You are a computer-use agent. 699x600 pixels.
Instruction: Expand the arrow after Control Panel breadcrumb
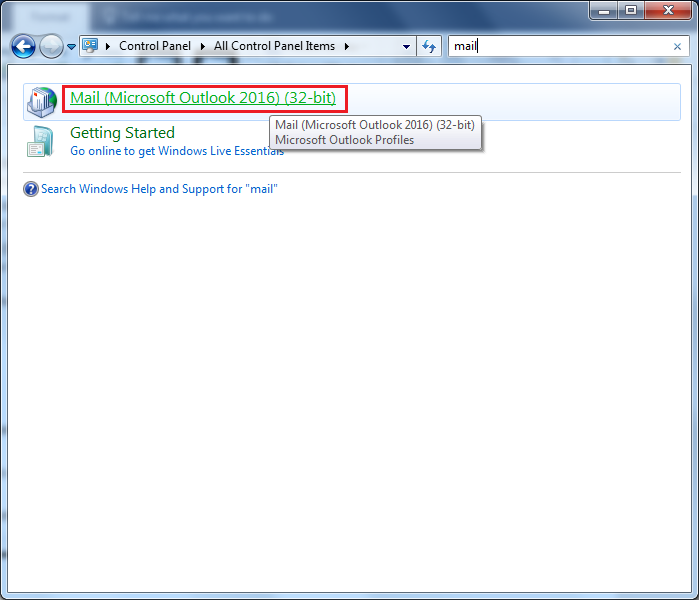click(203, 46)
